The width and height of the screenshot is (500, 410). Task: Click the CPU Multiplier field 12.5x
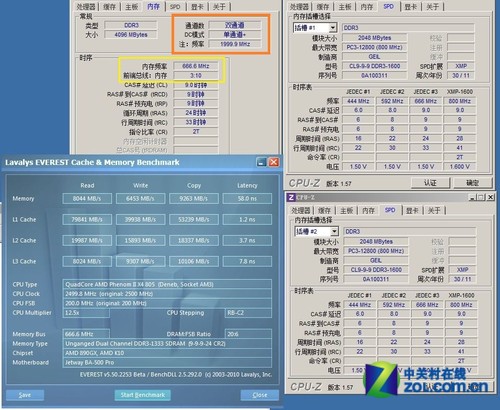[x=86, y=313]
